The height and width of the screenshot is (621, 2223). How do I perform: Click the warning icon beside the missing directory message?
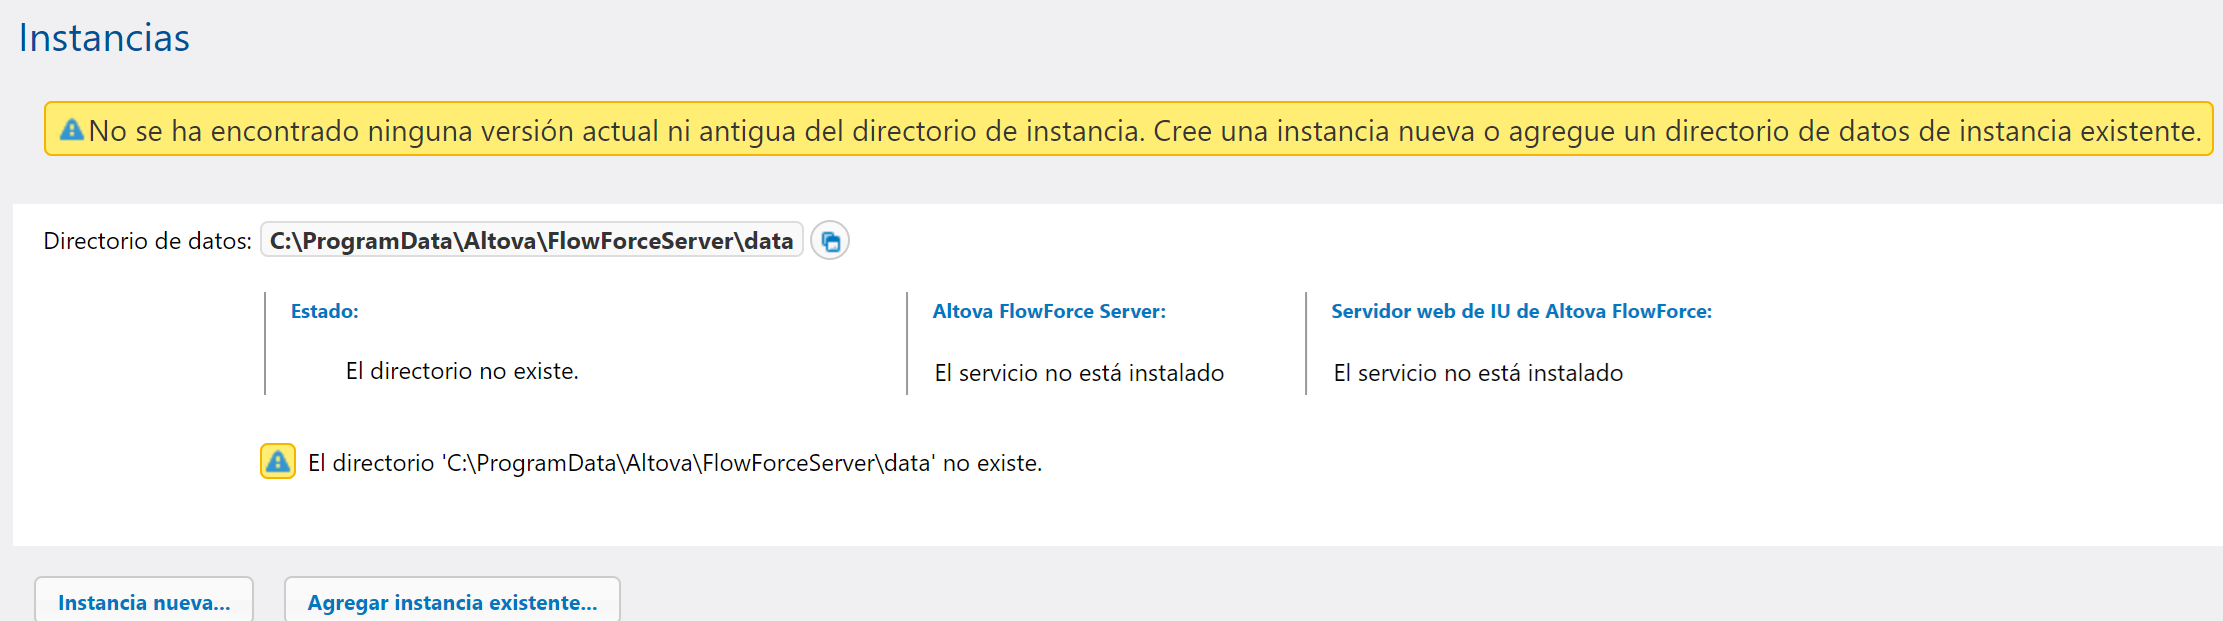point(278,462)
